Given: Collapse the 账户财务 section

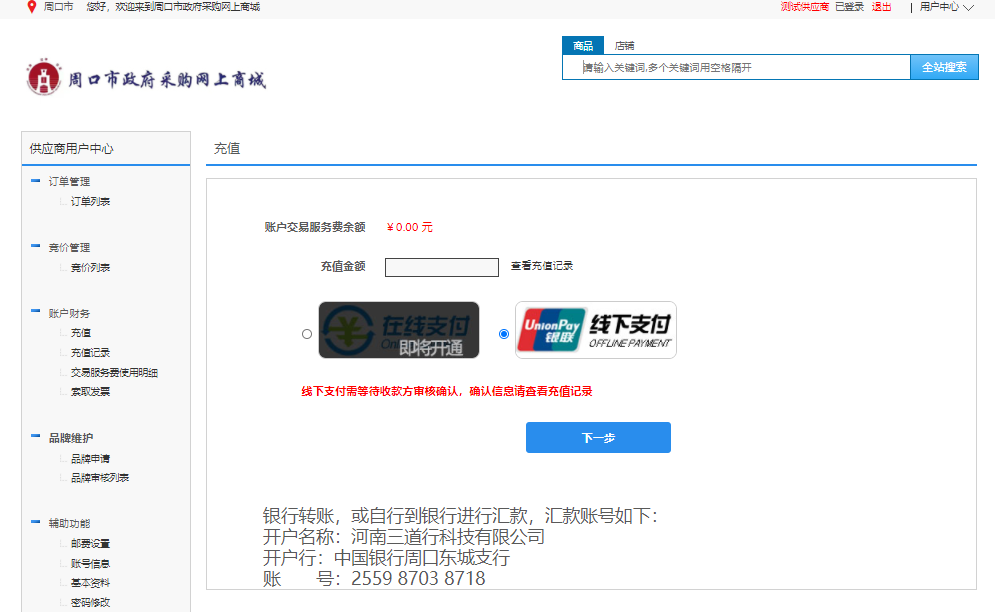Looking at the screenshot, I should pos(36,312).
